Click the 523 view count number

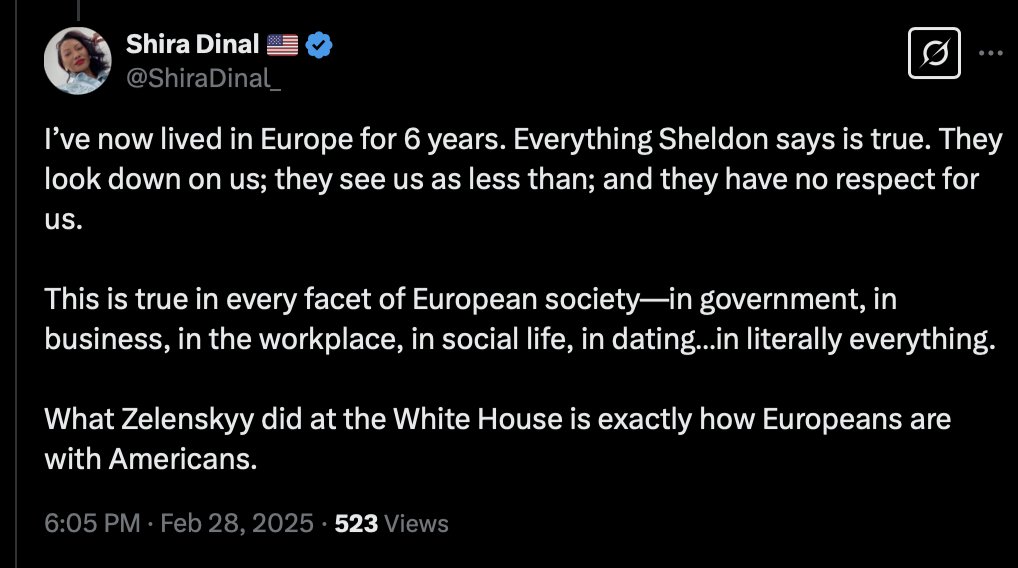pyautogui.click(x=356, y=523)
